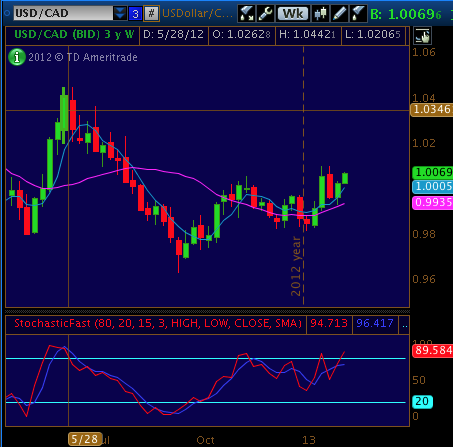Click the USD/CAD (BID) 3 y W chart label
453x447 pixels.
[74, 35]
